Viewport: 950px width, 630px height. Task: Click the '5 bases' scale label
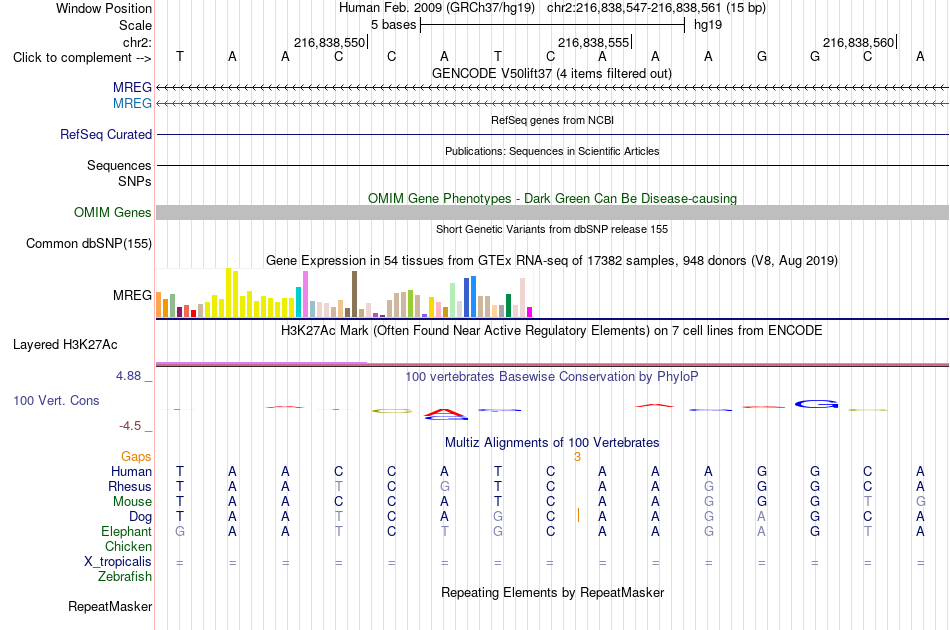point(394,25)
